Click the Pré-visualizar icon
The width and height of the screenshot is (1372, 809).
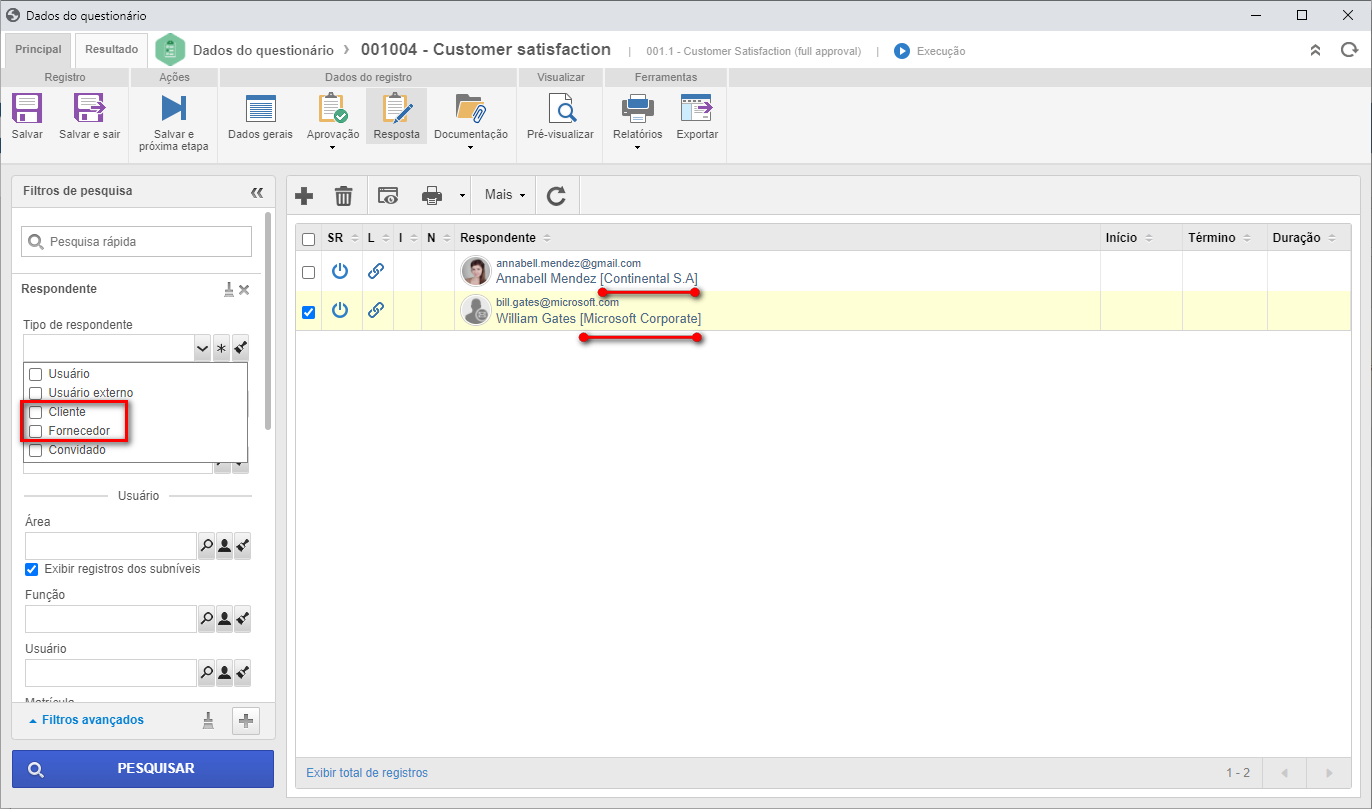tap(560, 108)
